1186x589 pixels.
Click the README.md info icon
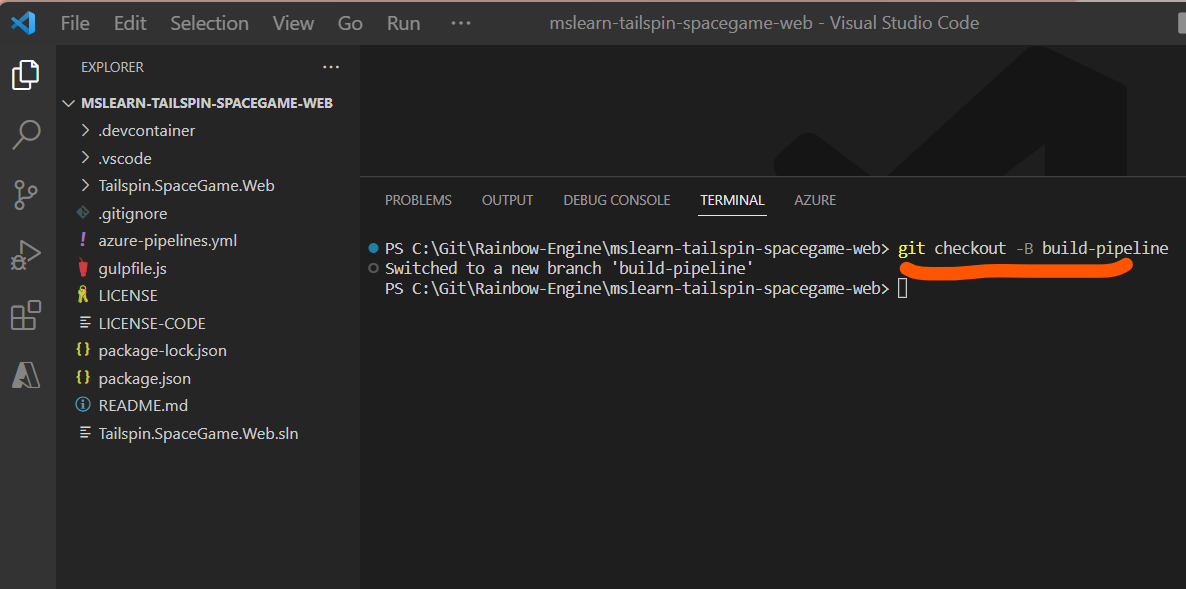tap(83, 405)
